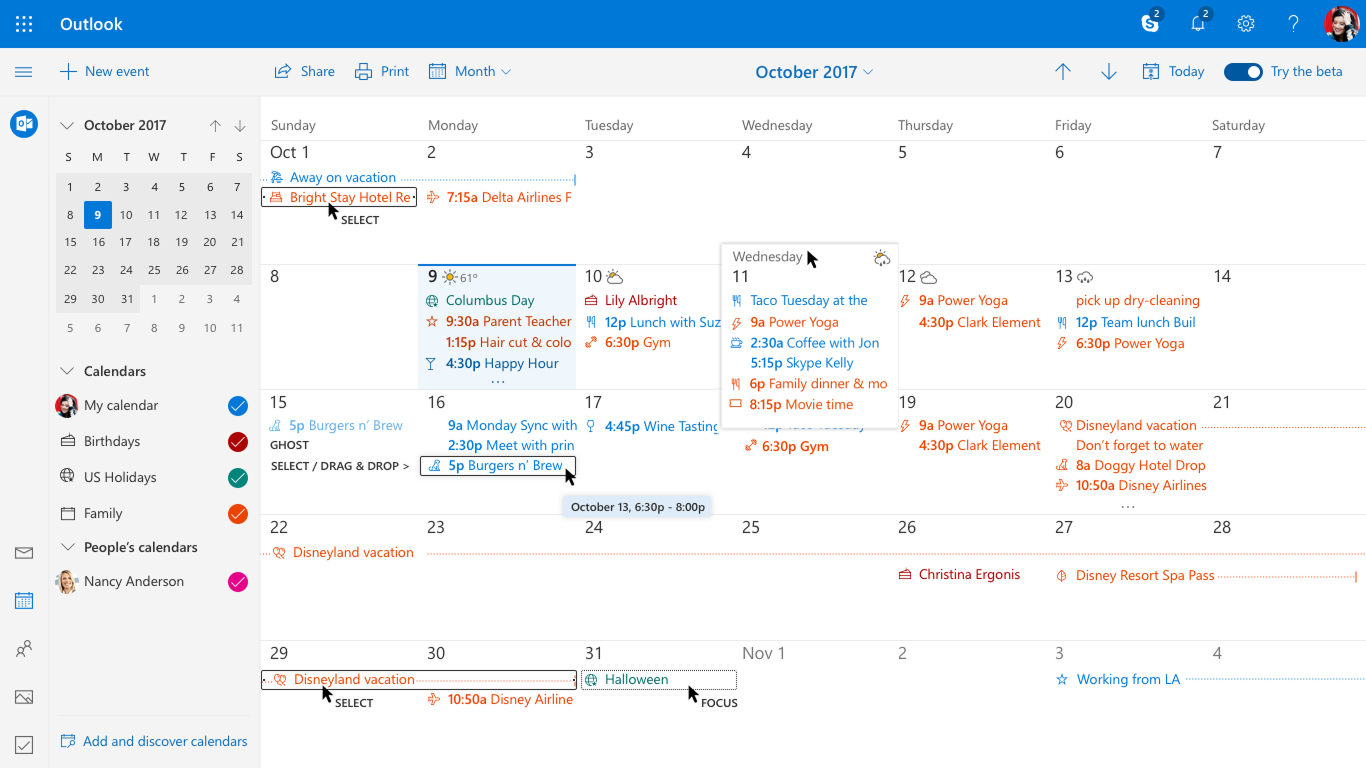1366x768 pixels.
Task: Open 9:30a Parent Teacher event
Action: (498, 321)
